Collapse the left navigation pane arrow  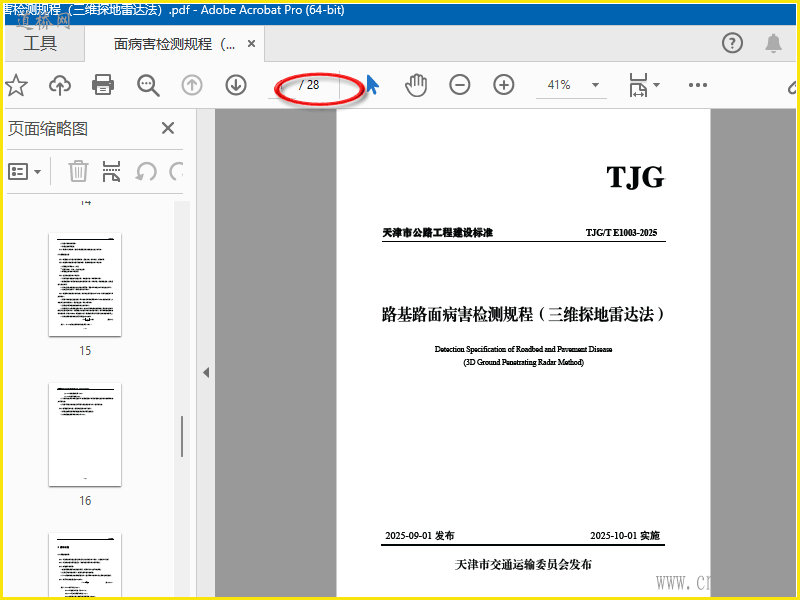(x=206, y=372)
